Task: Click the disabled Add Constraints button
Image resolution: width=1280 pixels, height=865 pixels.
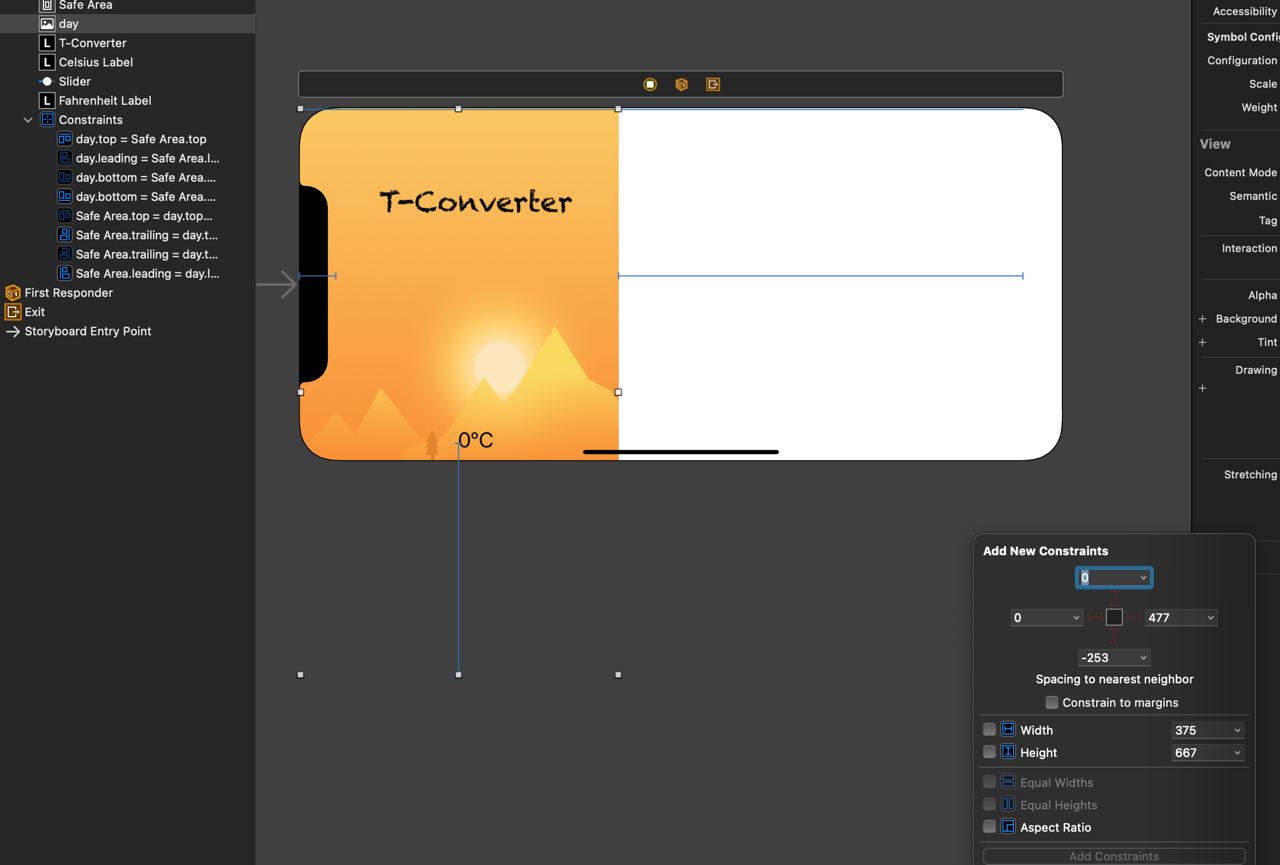Action: (x=1114, y=856)
